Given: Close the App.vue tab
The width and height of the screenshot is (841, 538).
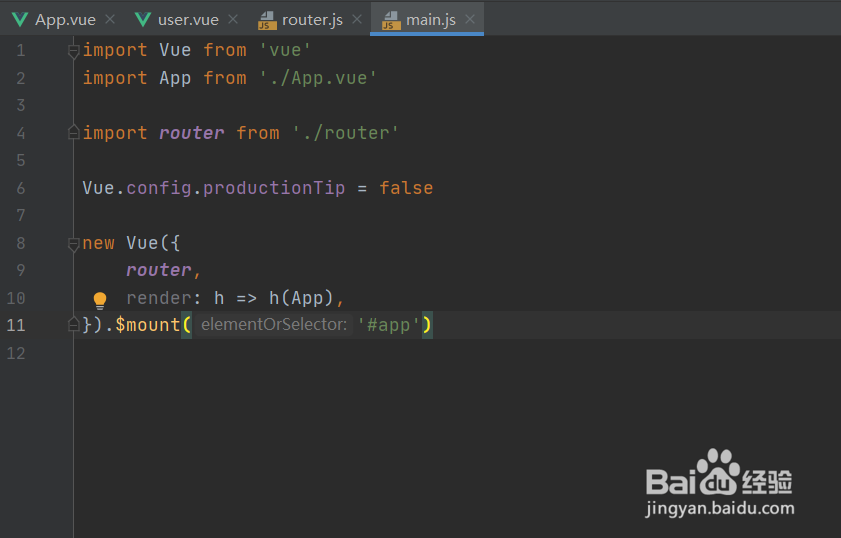Looking at the screenshot, I should pyautogui.click(x=110, y=19).
